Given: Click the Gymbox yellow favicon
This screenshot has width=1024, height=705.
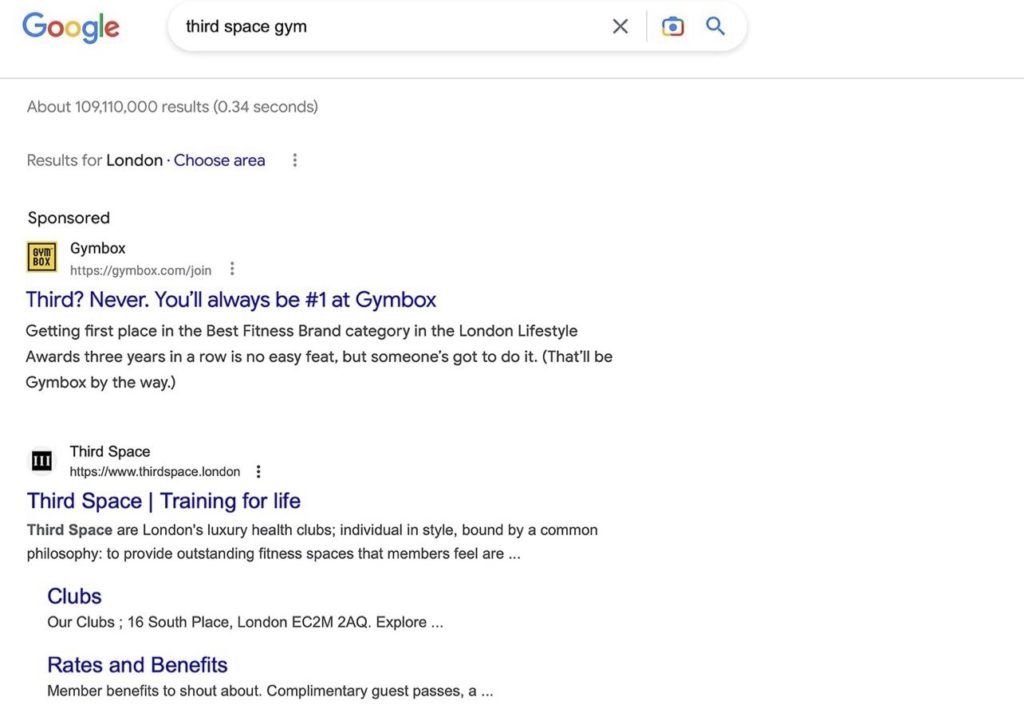Looking at the screenshot, I should 41,258.
